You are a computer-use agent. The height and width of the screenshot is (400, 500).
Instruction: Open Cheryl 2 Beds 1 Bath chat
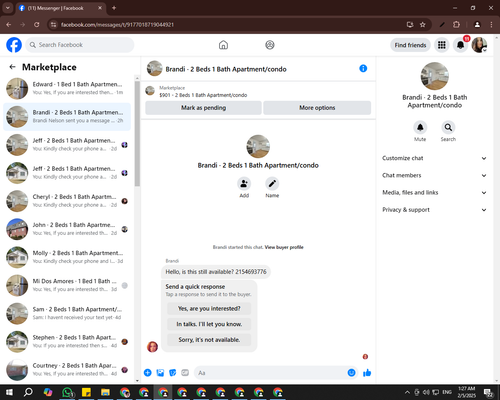(x=67, y=201)
